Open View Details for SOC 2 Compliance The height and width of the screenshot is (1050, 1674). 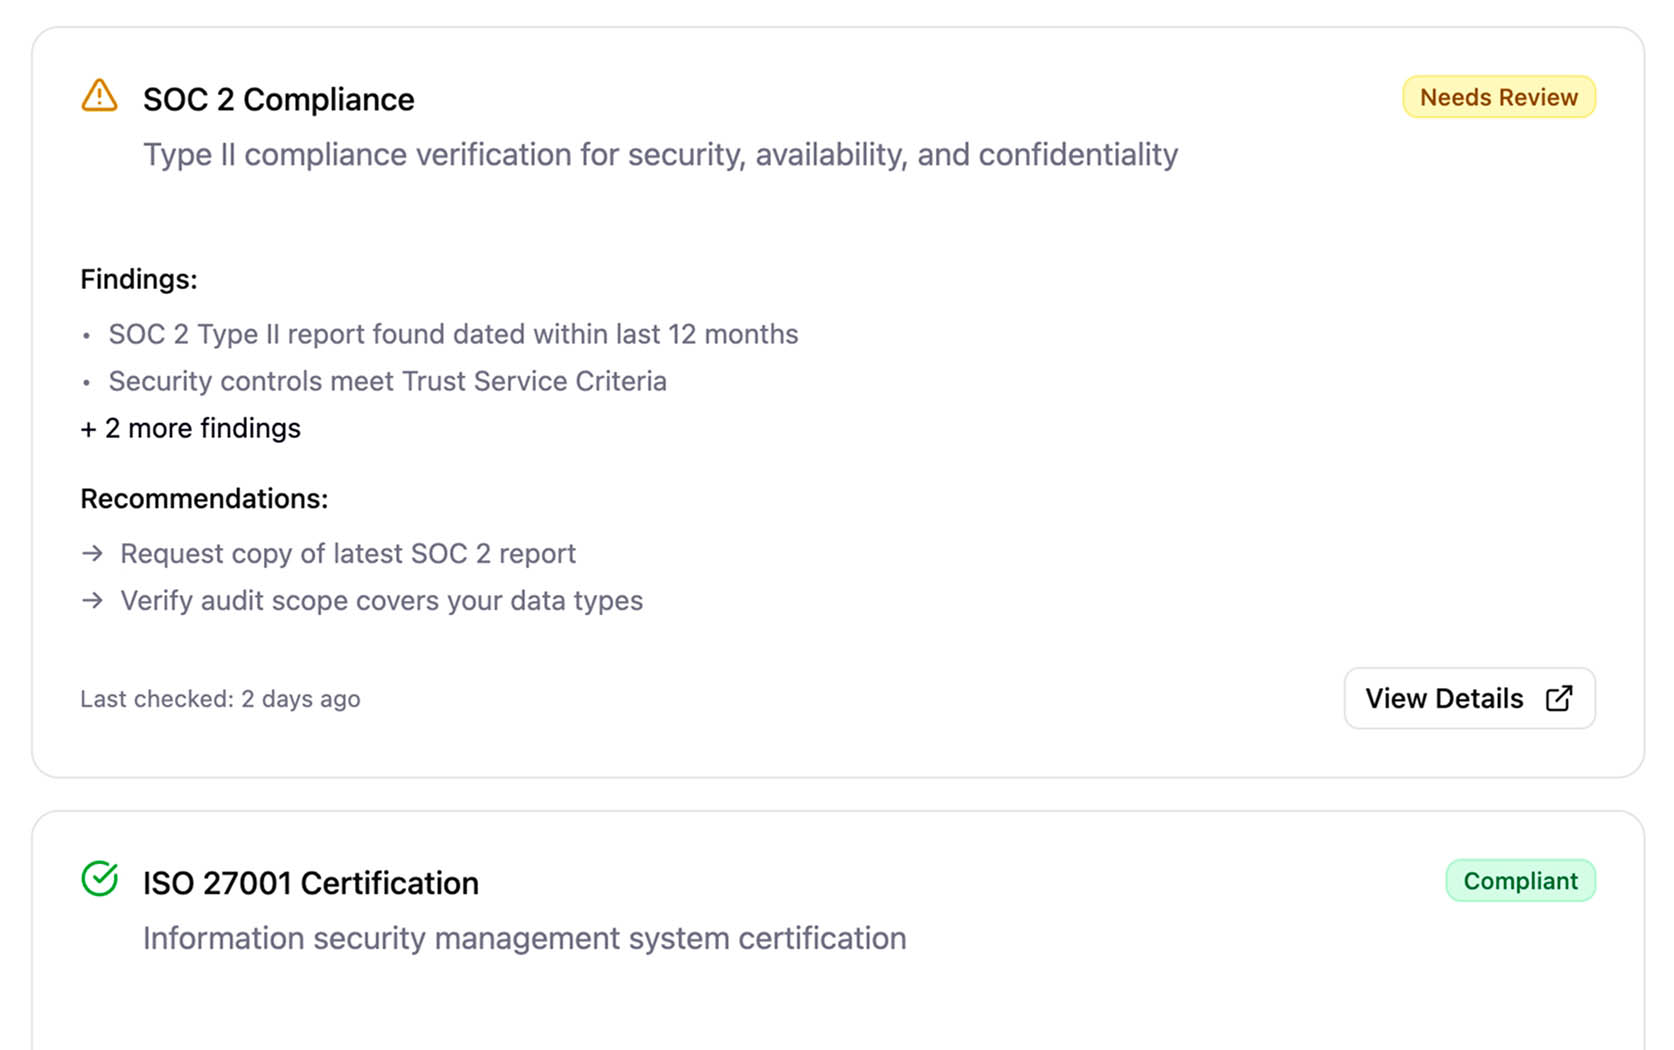1468,698
